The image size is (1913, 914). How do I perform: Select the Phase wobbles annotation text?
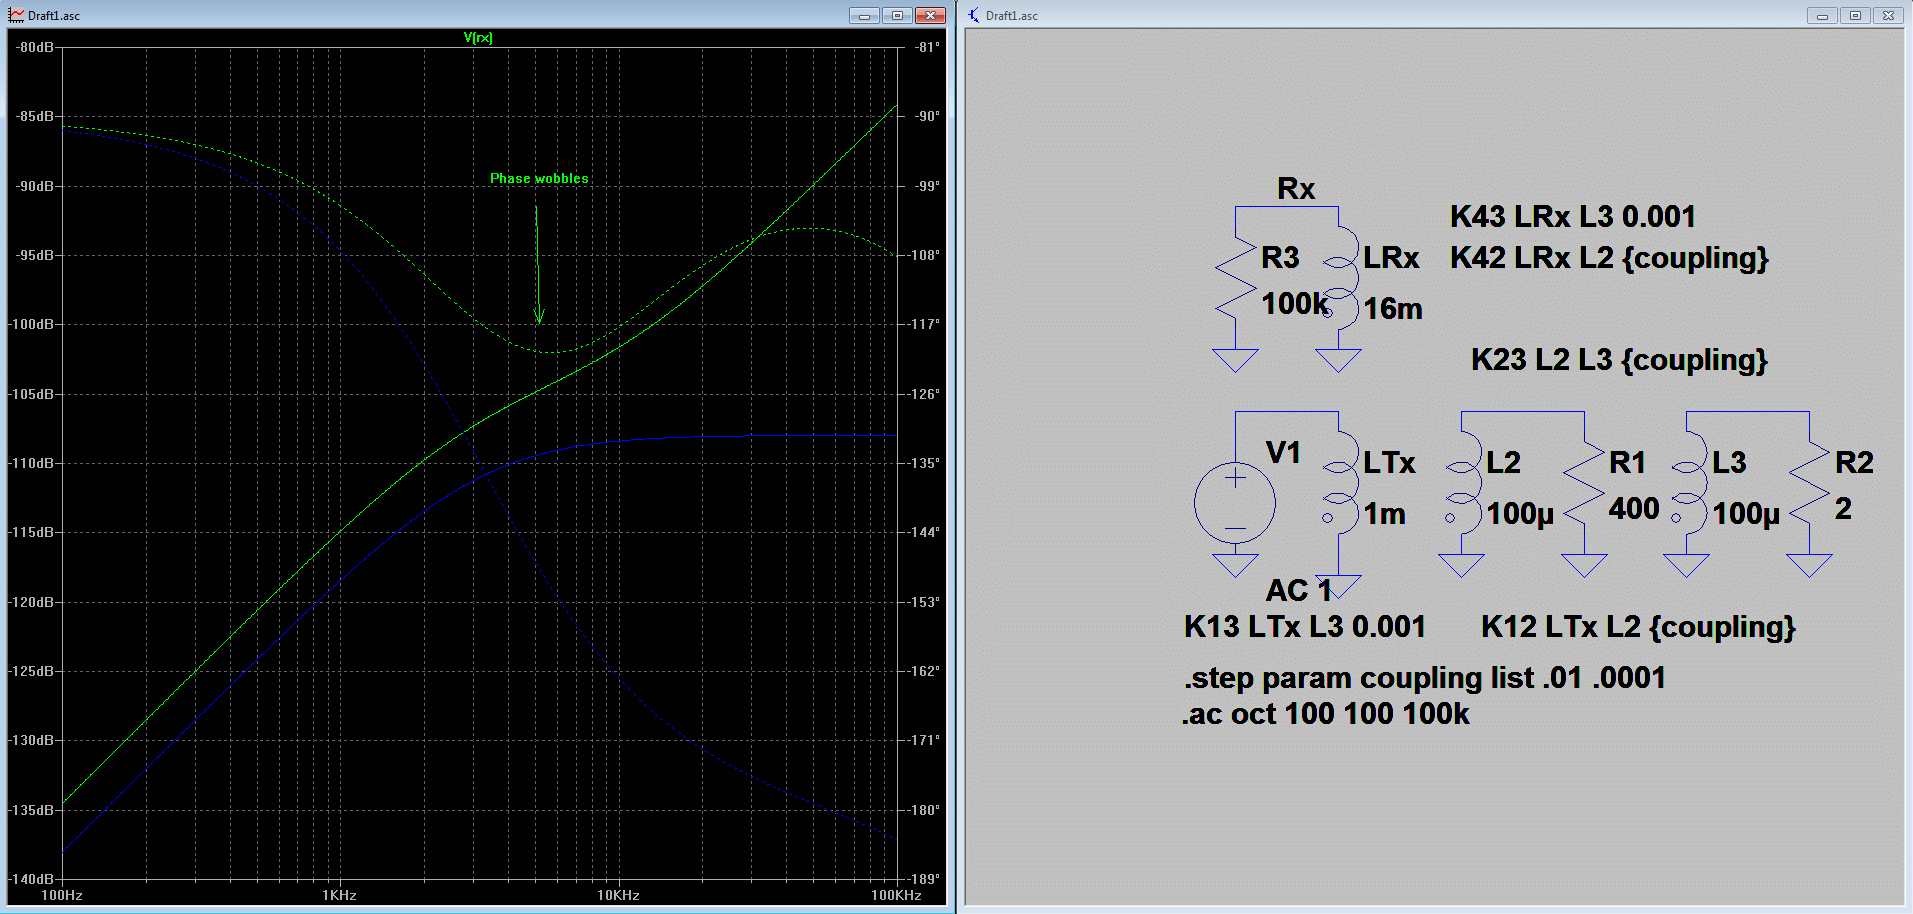point(539,179)
